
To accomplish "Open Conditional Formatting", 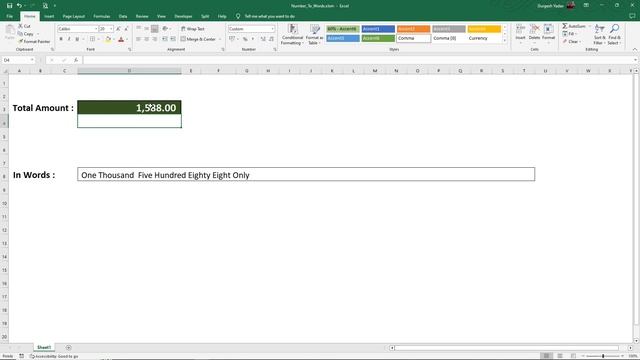I will point(292,34).
